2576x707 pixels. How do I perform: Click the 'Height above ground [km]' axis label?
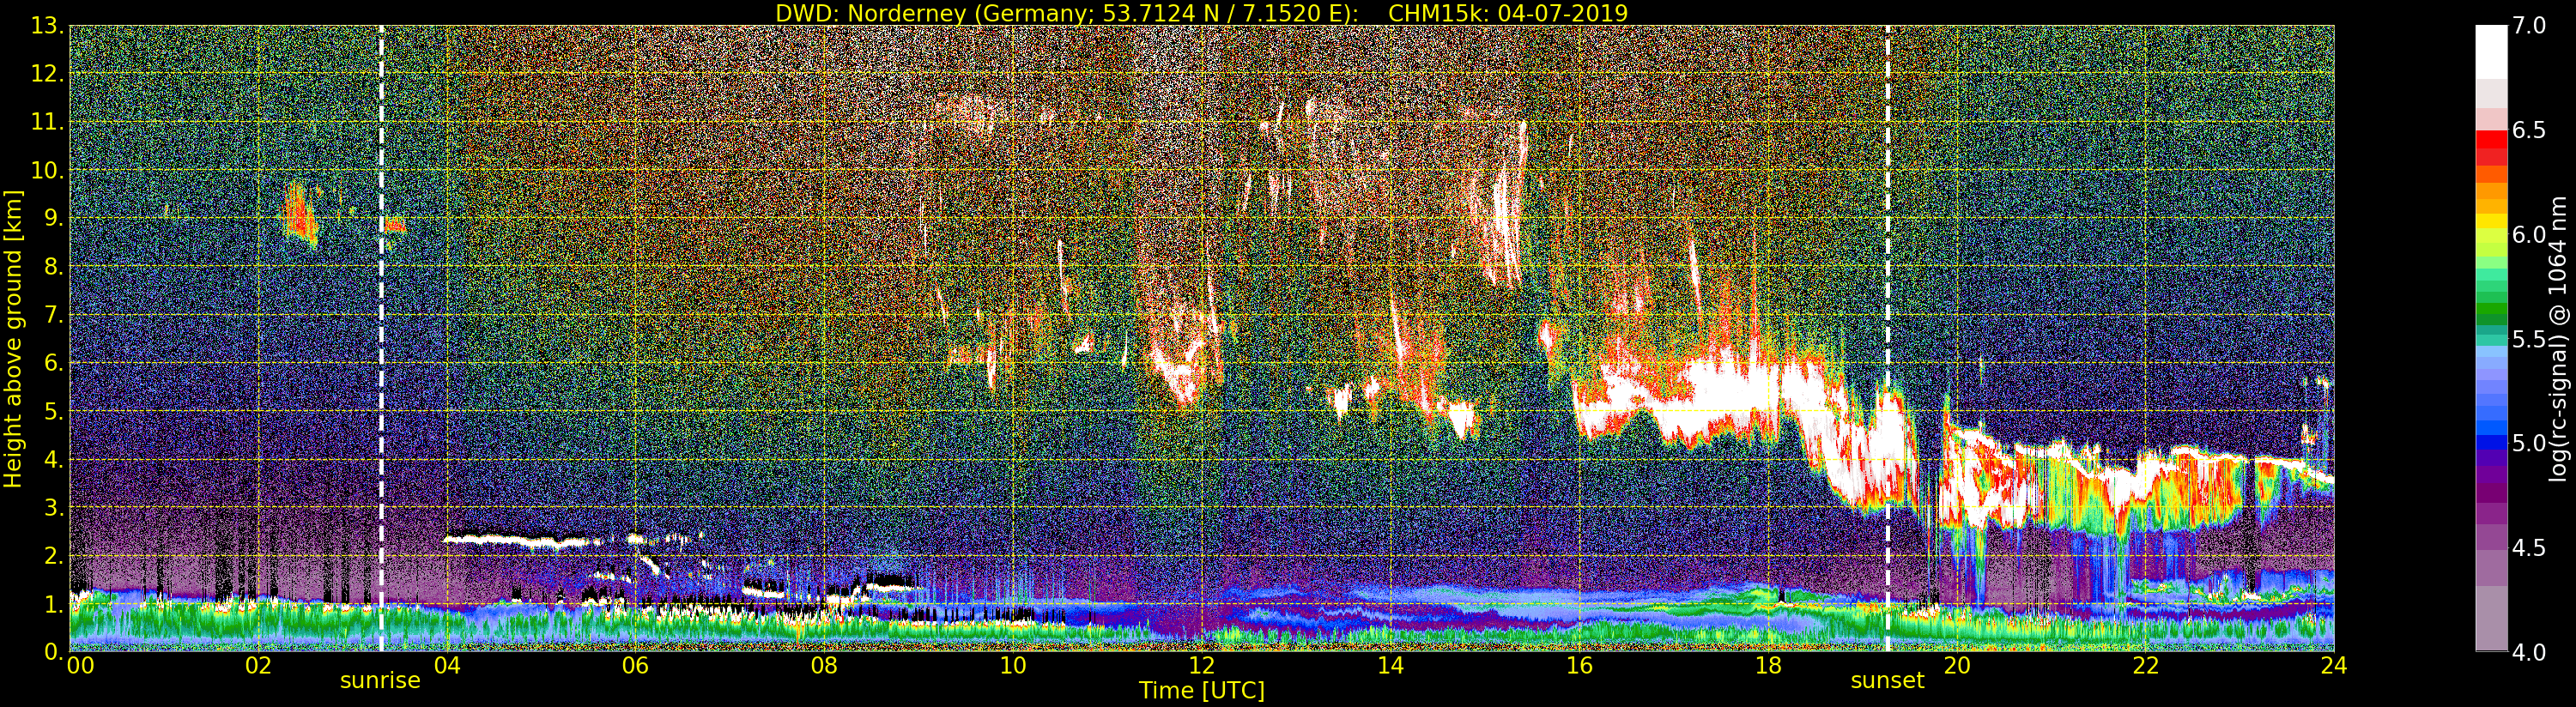click(x=13, y=338)
